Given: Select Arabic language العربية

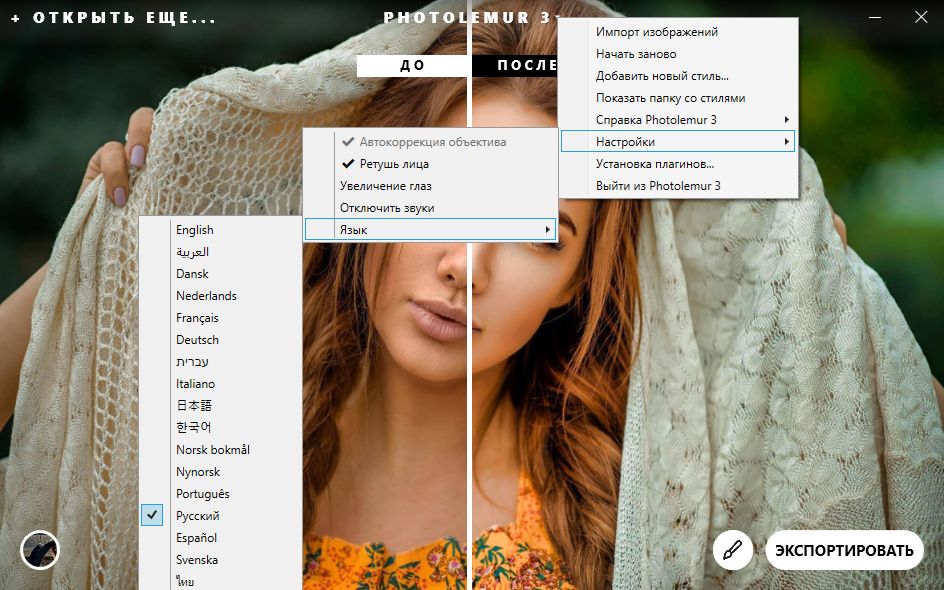Looking at the screenshot, I should pos(220,252).
